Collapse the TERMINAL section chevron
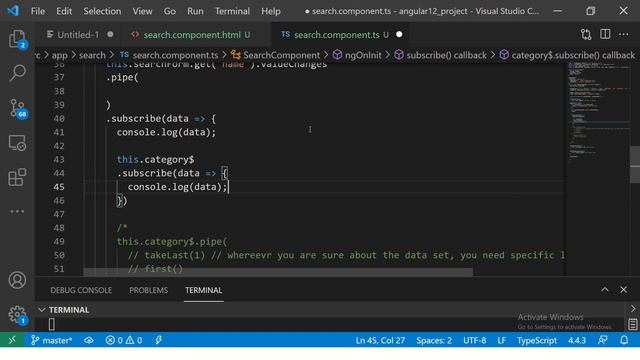Image resolution: width=640 pixels, height=360 pixels. coord(42,310)
